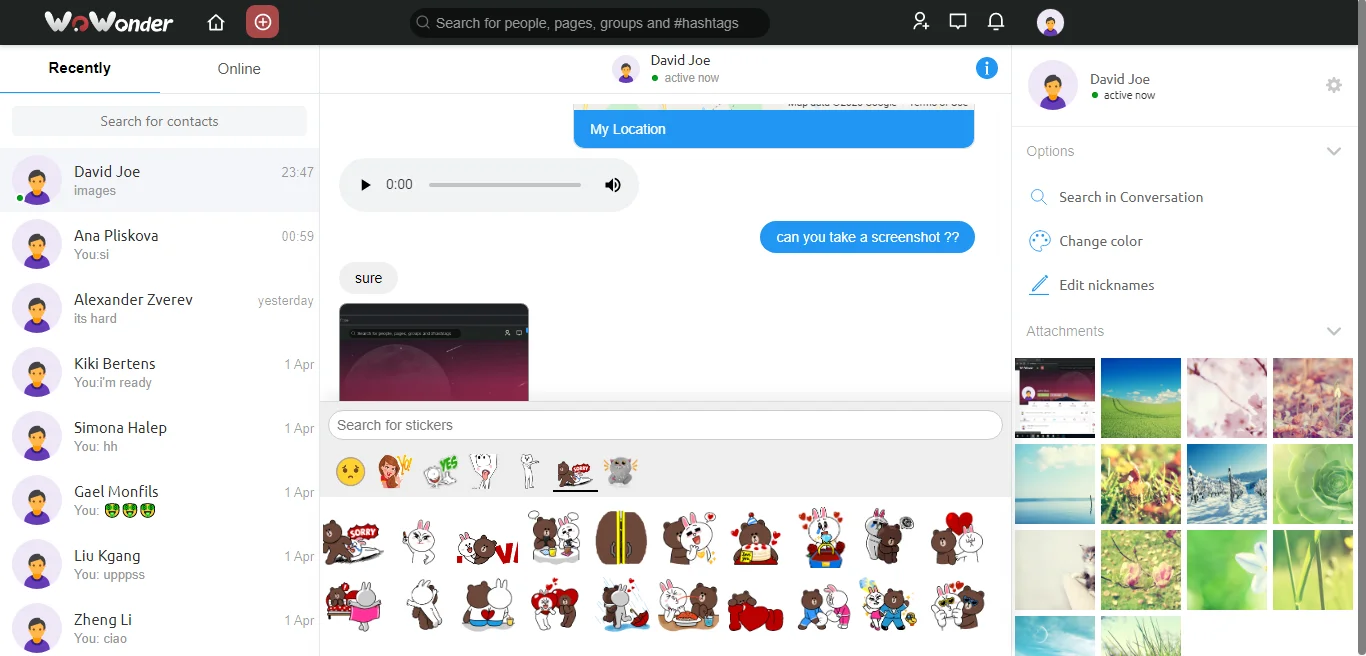Select the standing white figure sticker pack
The image size is (1366, 656).
[529, 471]
